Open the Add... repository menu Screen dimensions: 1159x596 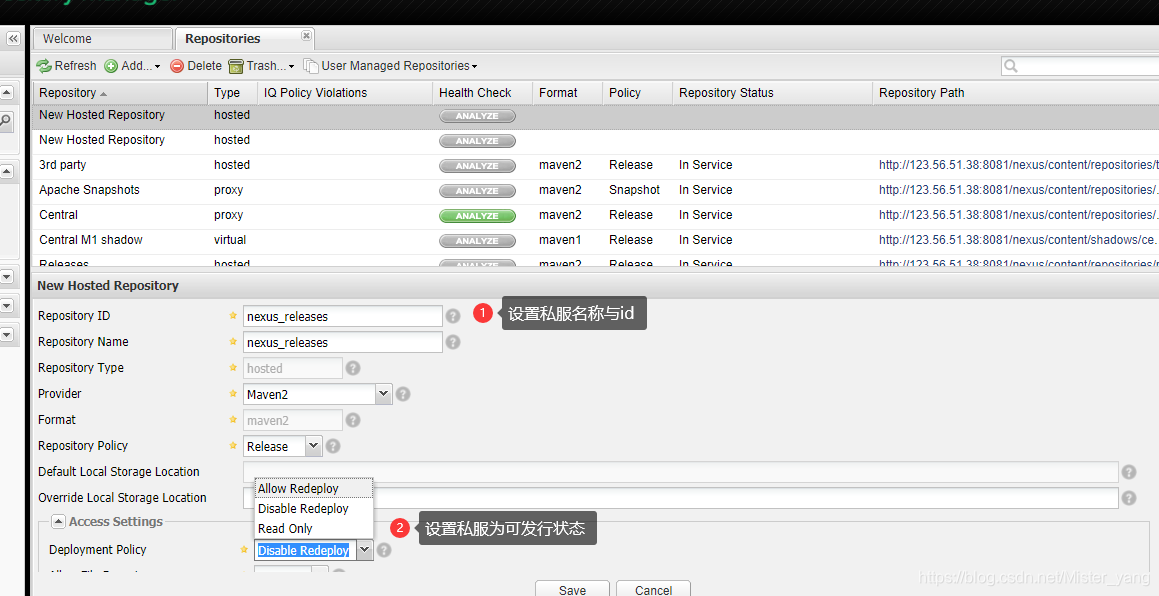(132, 66)
